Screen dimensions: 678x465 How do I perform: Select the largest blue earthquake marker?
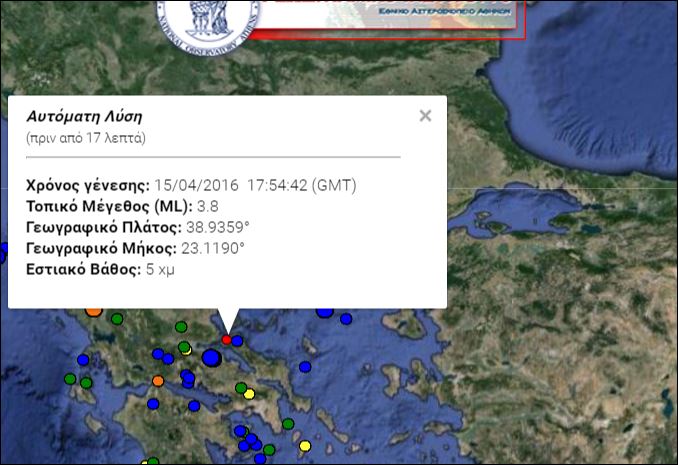point(211,358)
